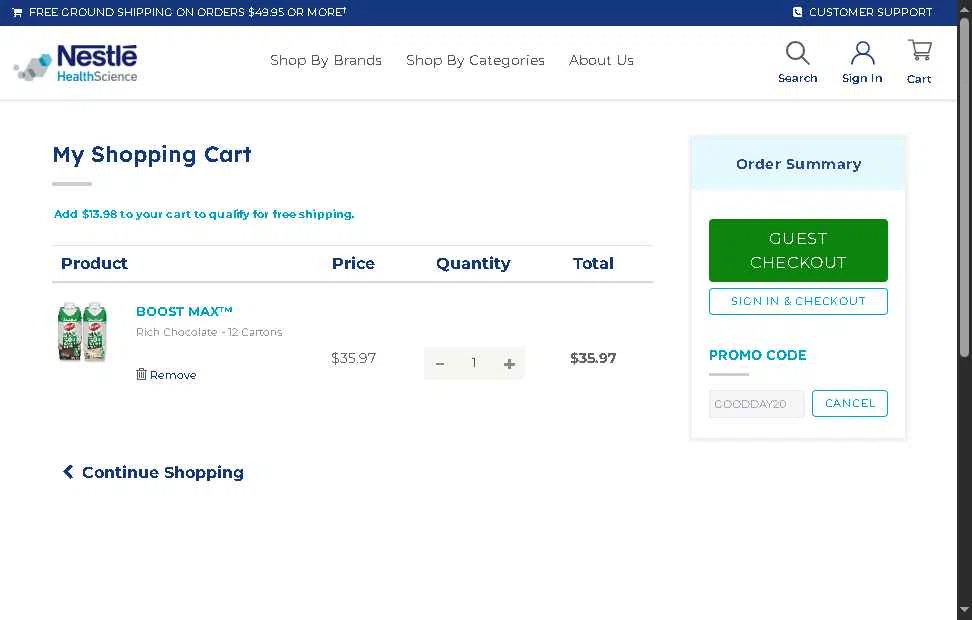Click the BOOST MAX product thumbnail
The width and height of the screenshot is (972, 620).
coord(82,332)
